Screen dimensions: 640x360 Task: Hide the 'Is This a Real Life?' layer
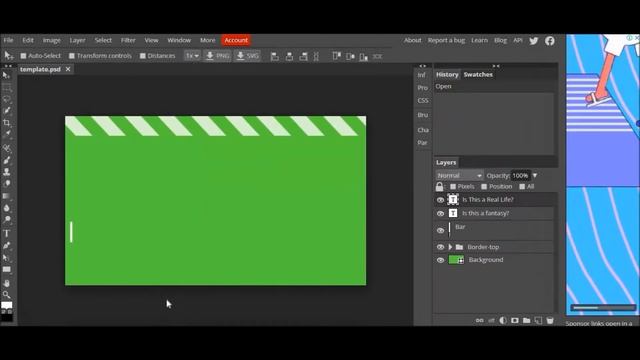(x=440, y=200)
